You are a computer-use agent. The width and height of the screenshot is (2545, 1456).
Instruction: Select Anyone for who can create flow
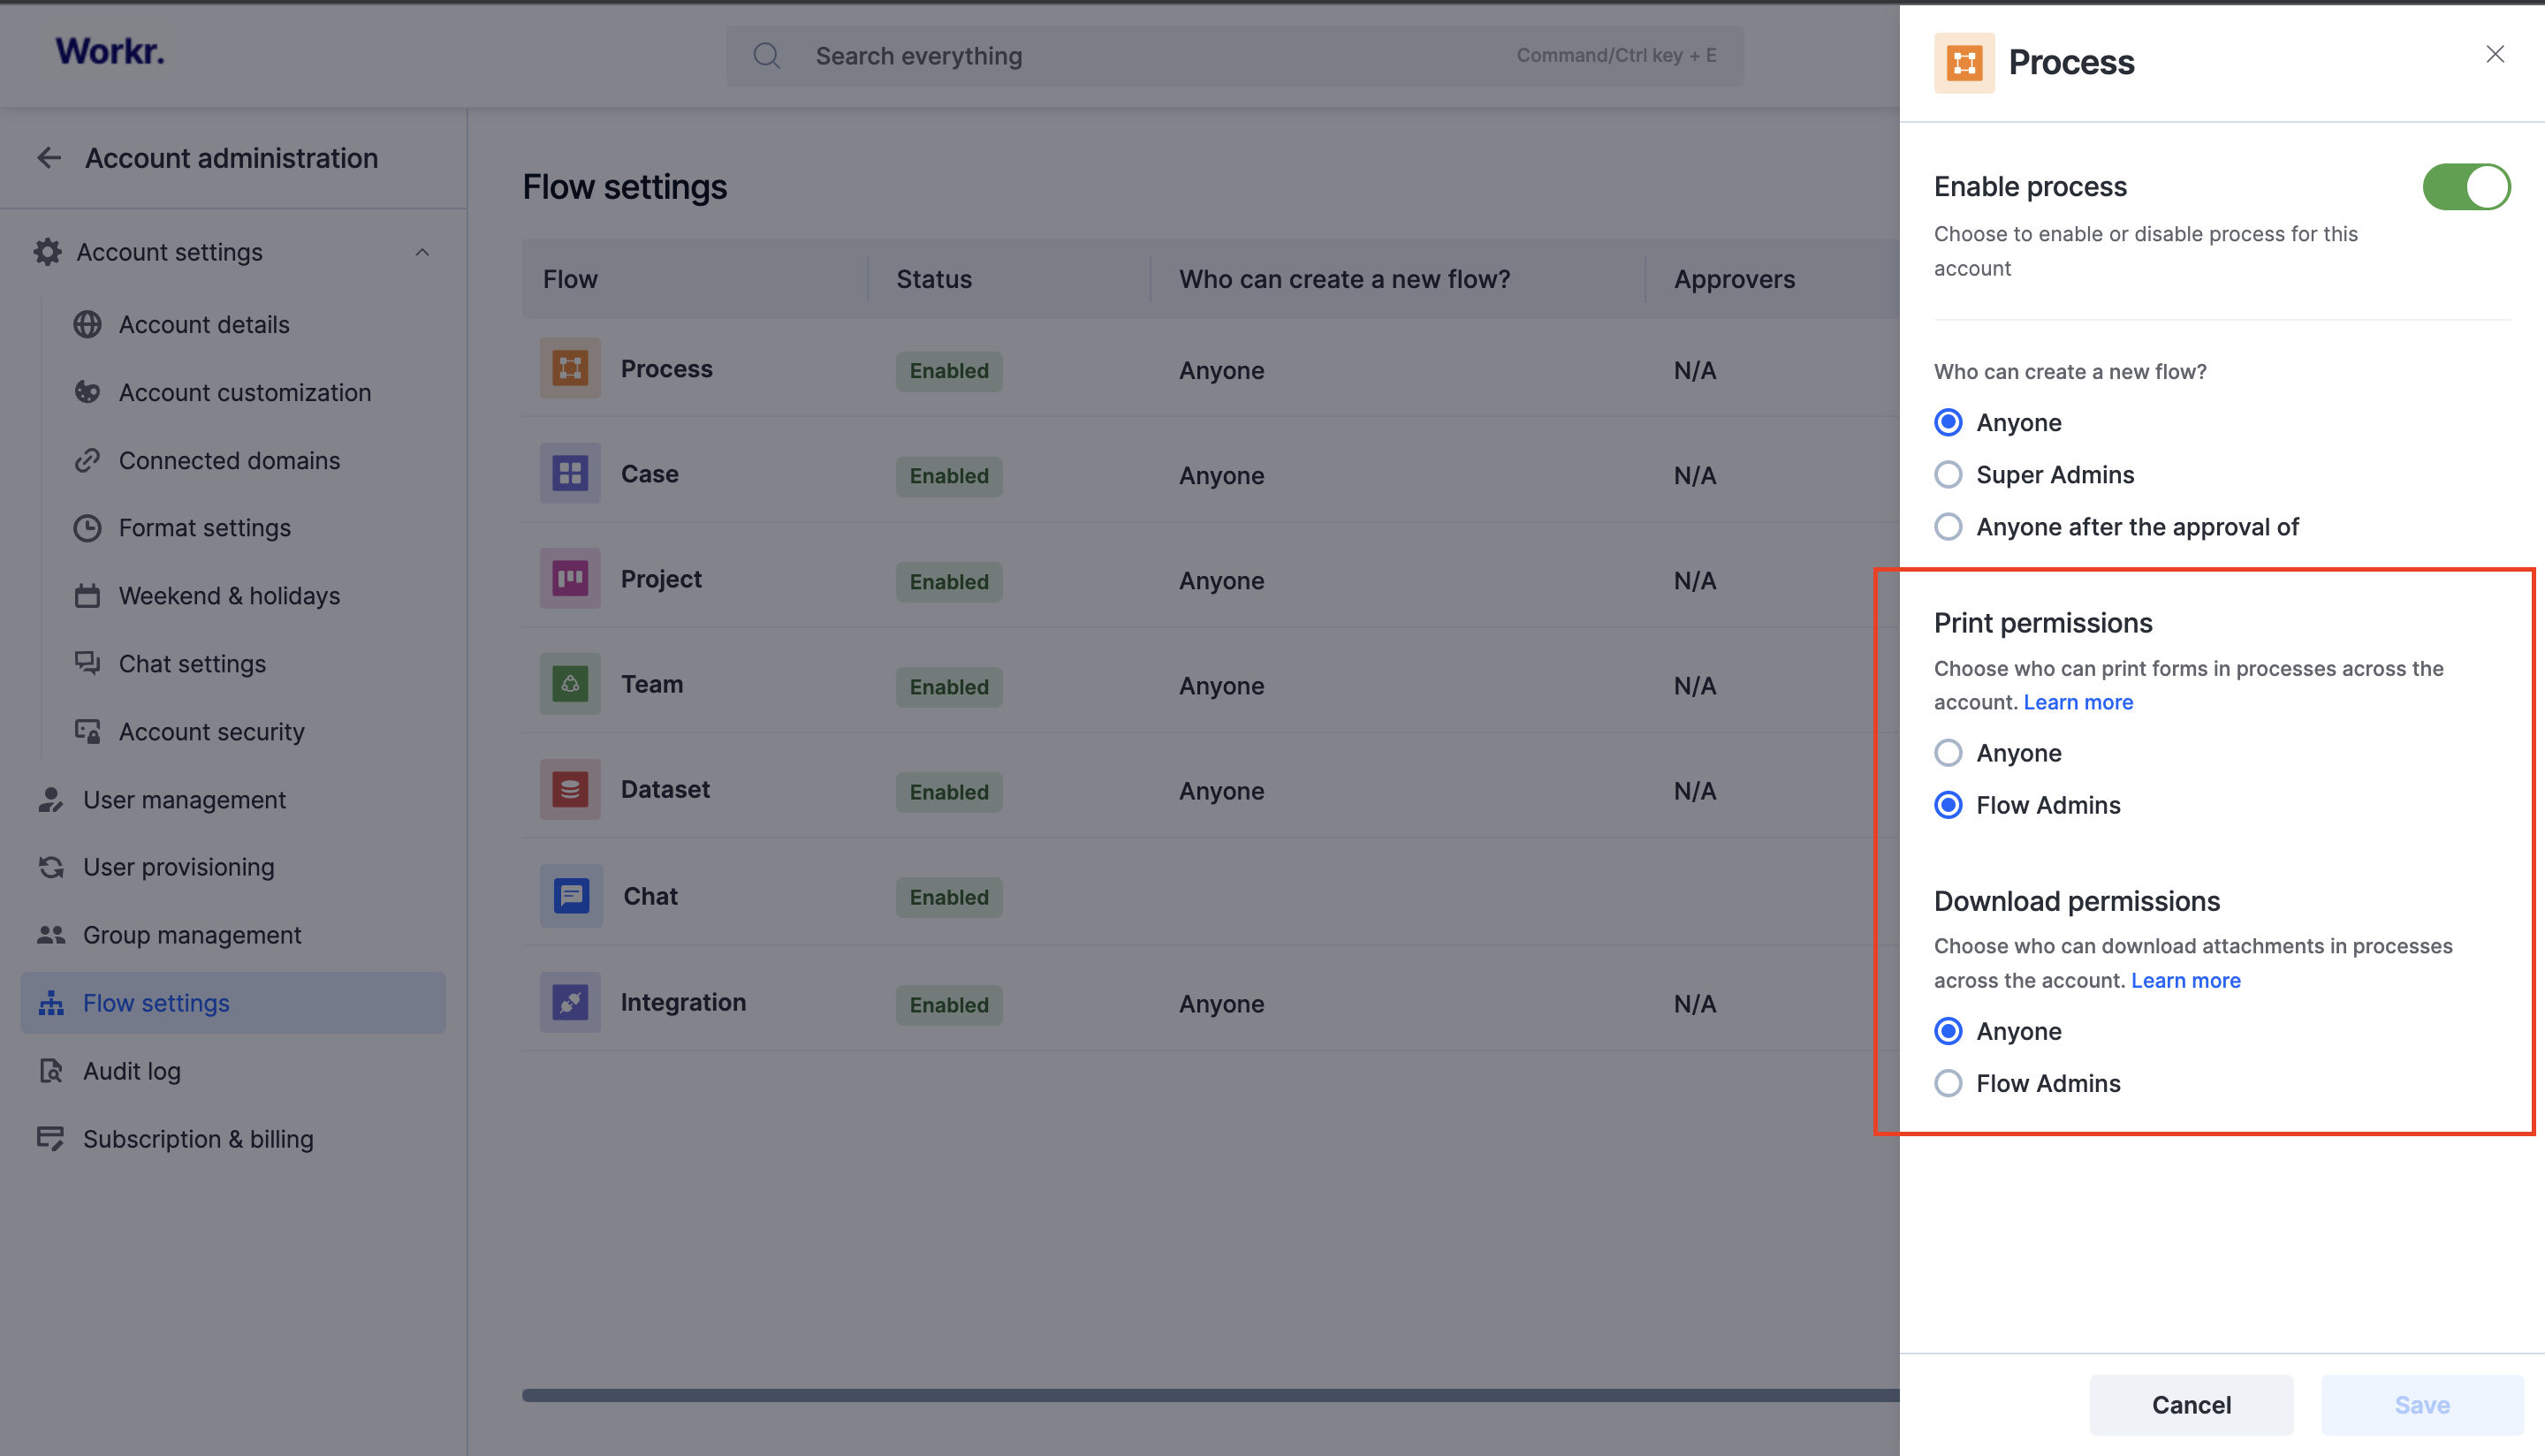pyautogui.click(x=1948, y=422)
